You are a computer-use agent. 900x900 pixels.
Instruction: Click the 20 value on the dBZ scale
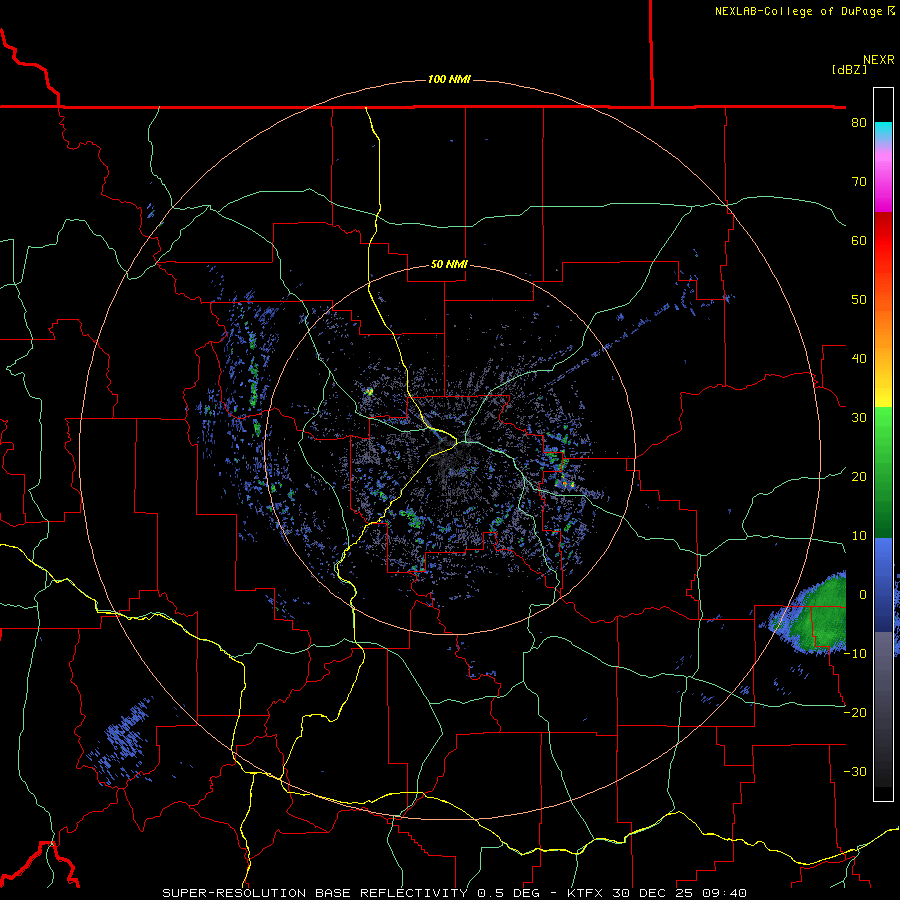click(x=859, y=476)
